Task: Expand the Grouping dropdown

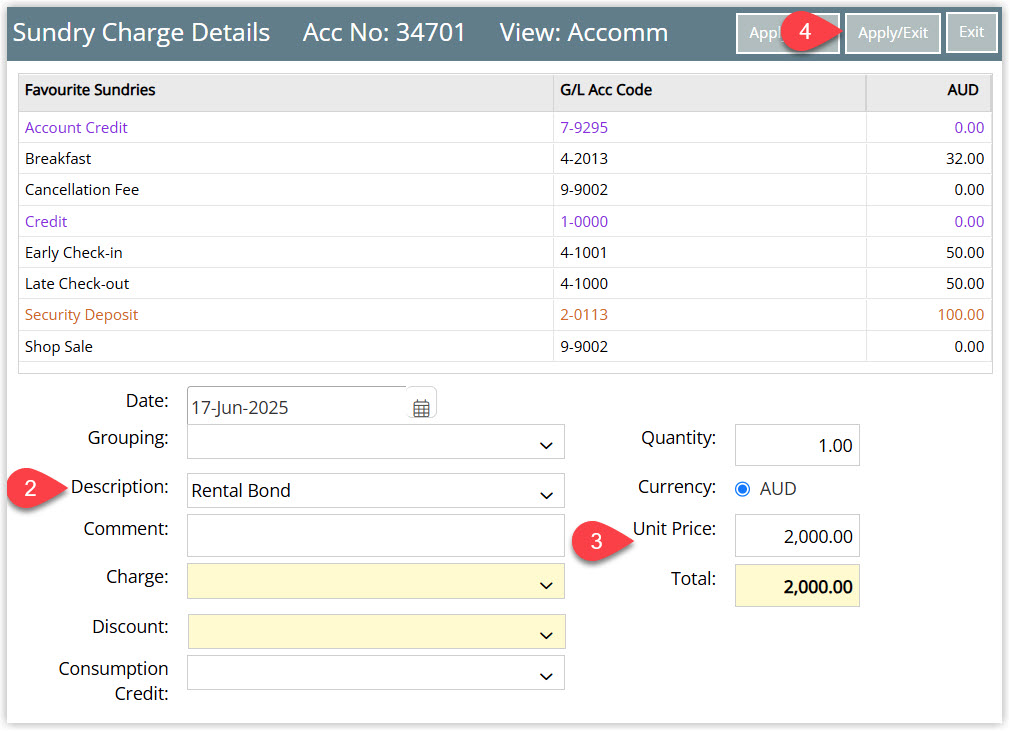Action: click(376, 442)
